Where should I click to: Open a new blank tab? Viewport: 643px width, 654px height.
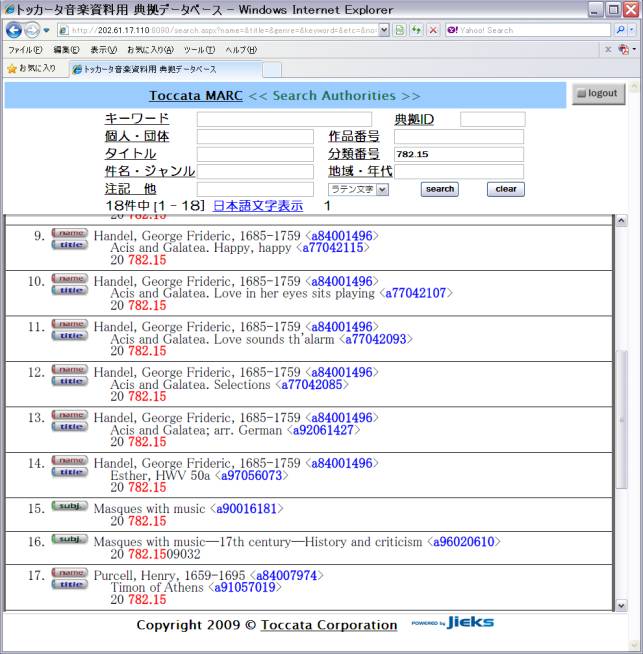tap(272, 70)
